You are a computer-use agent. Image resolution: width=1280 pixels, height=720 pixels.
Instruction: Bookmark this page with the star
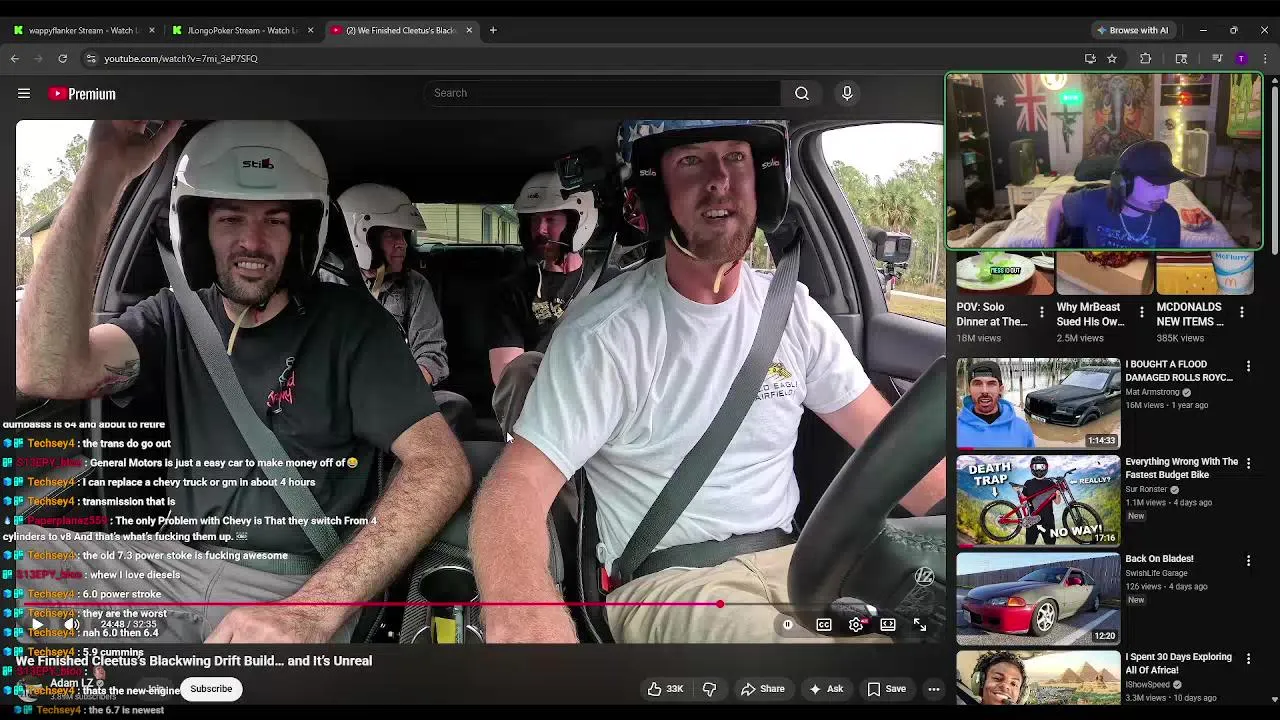pyautogui.click(x=1112, y=59)
